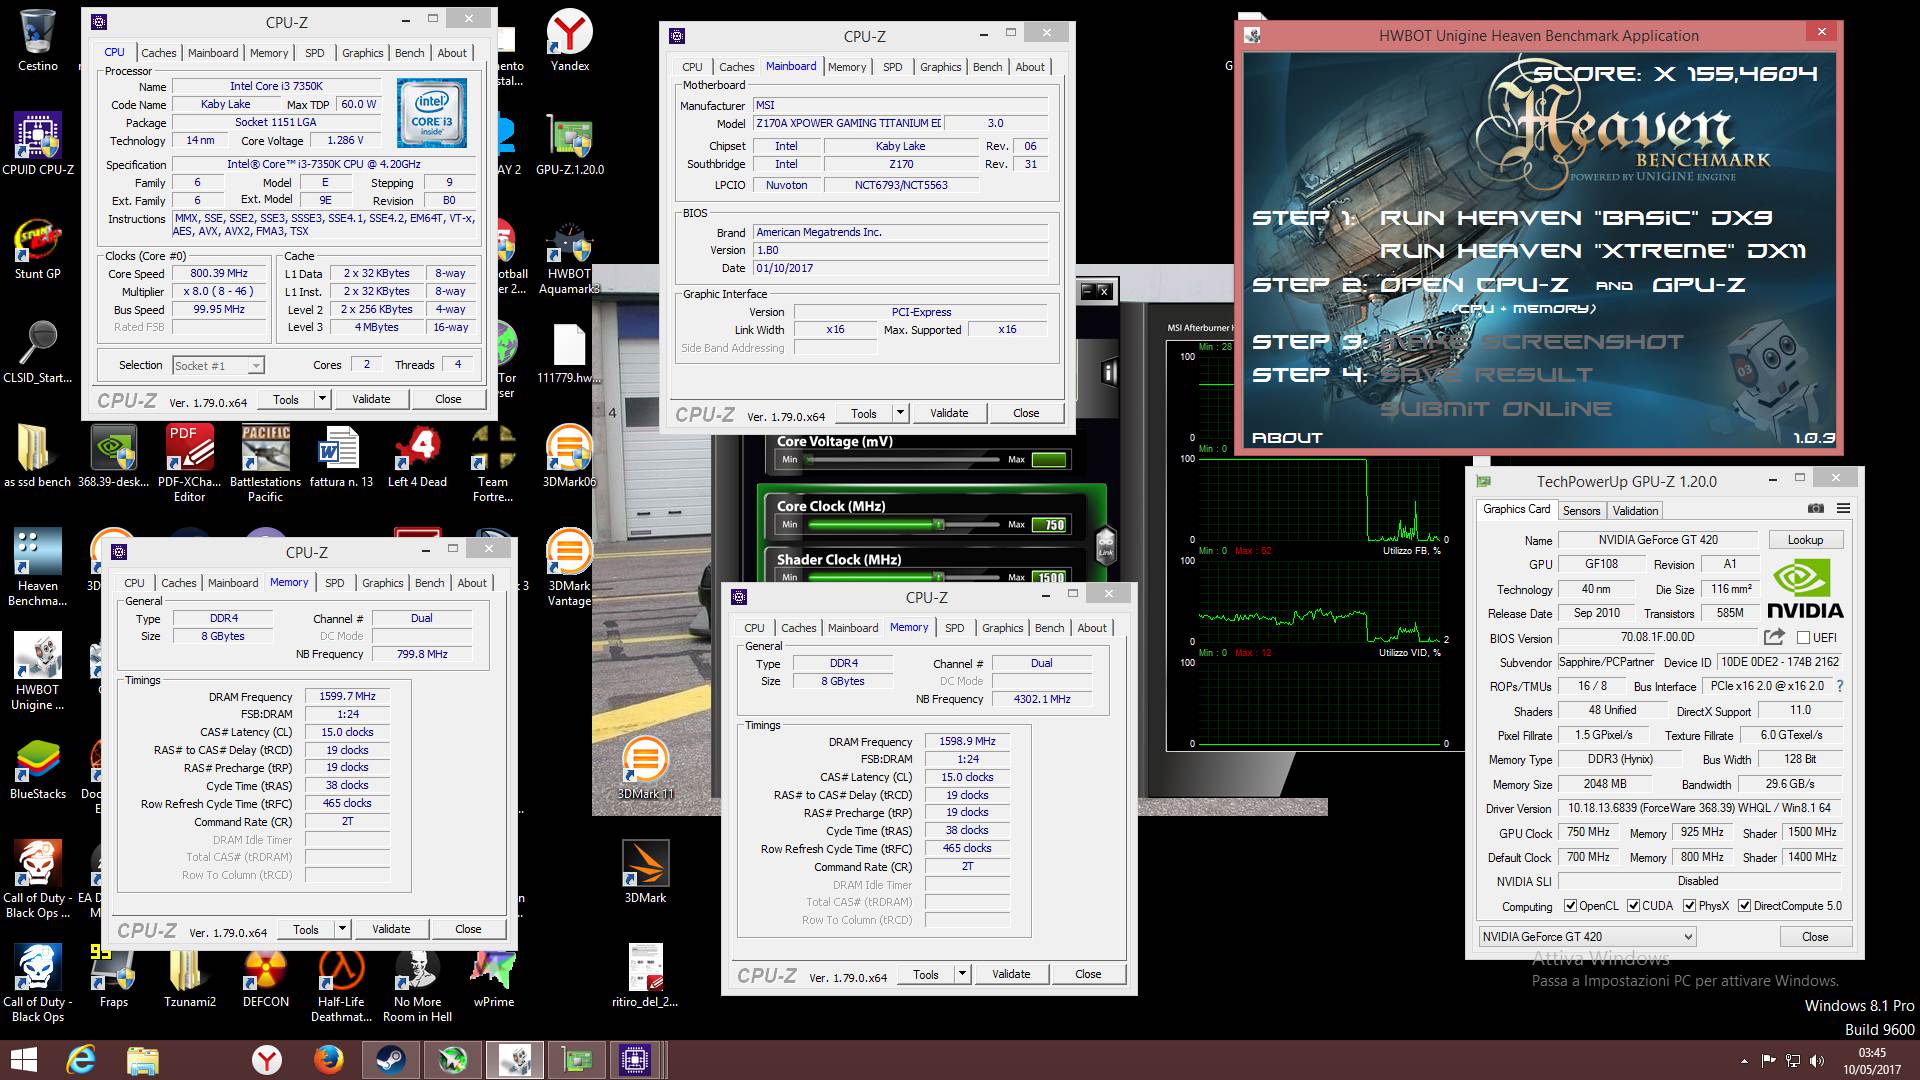Screen dimensions: 1920x1080
Task: Open GPU-Z hamburger menu icon
Action: [x=1843, y=509]
